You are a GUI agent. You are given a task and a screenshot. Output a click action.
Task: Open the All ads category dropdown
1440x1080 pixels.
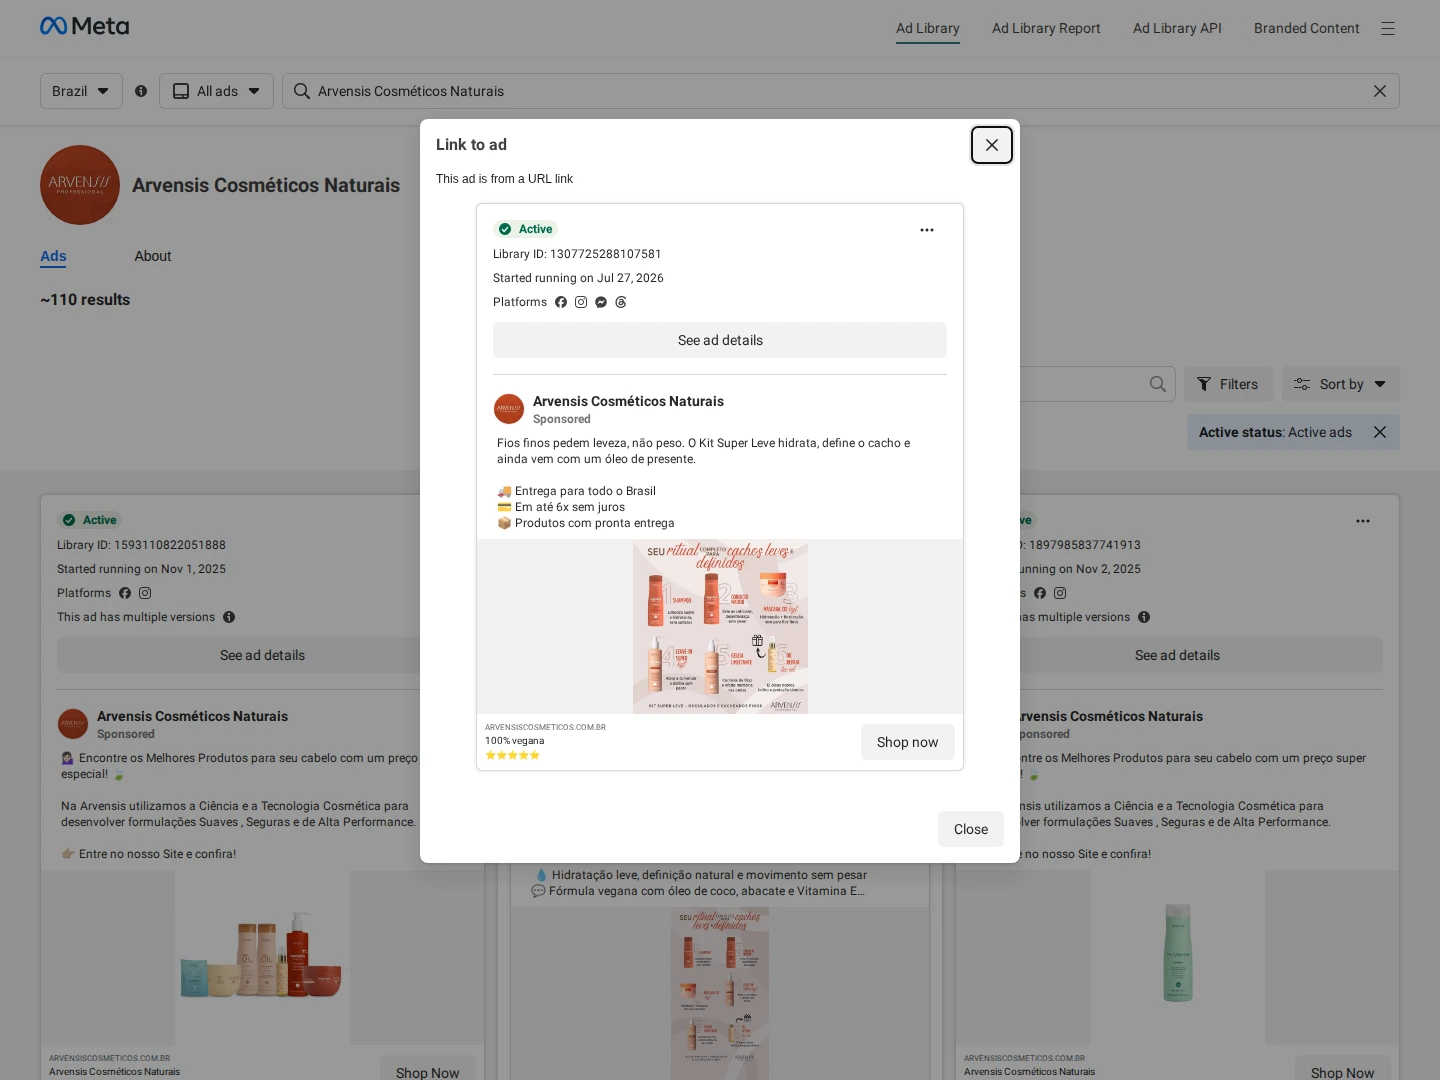216,91
